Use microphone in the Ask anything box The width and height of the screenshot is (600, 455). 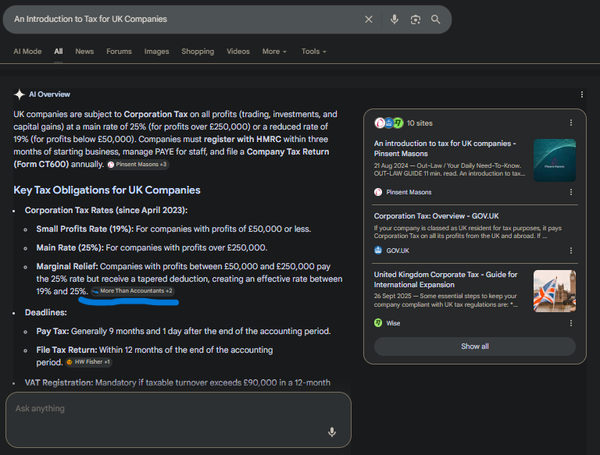332,432
